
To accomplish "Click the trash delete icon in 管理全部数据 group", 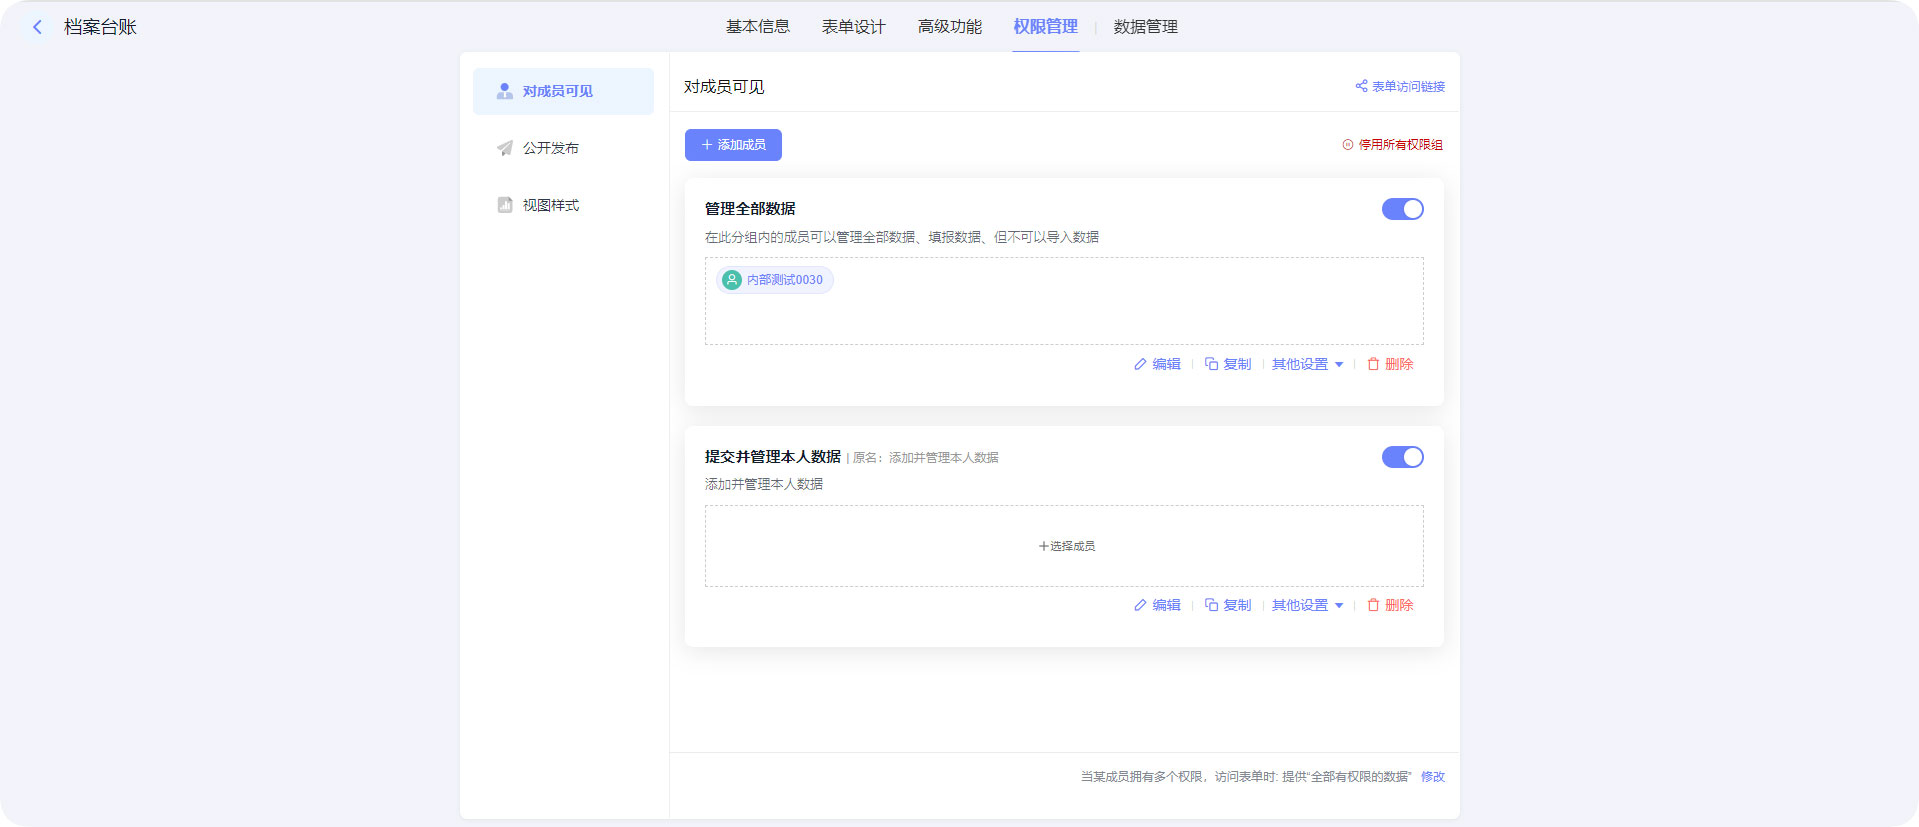I will [1373, 364].
